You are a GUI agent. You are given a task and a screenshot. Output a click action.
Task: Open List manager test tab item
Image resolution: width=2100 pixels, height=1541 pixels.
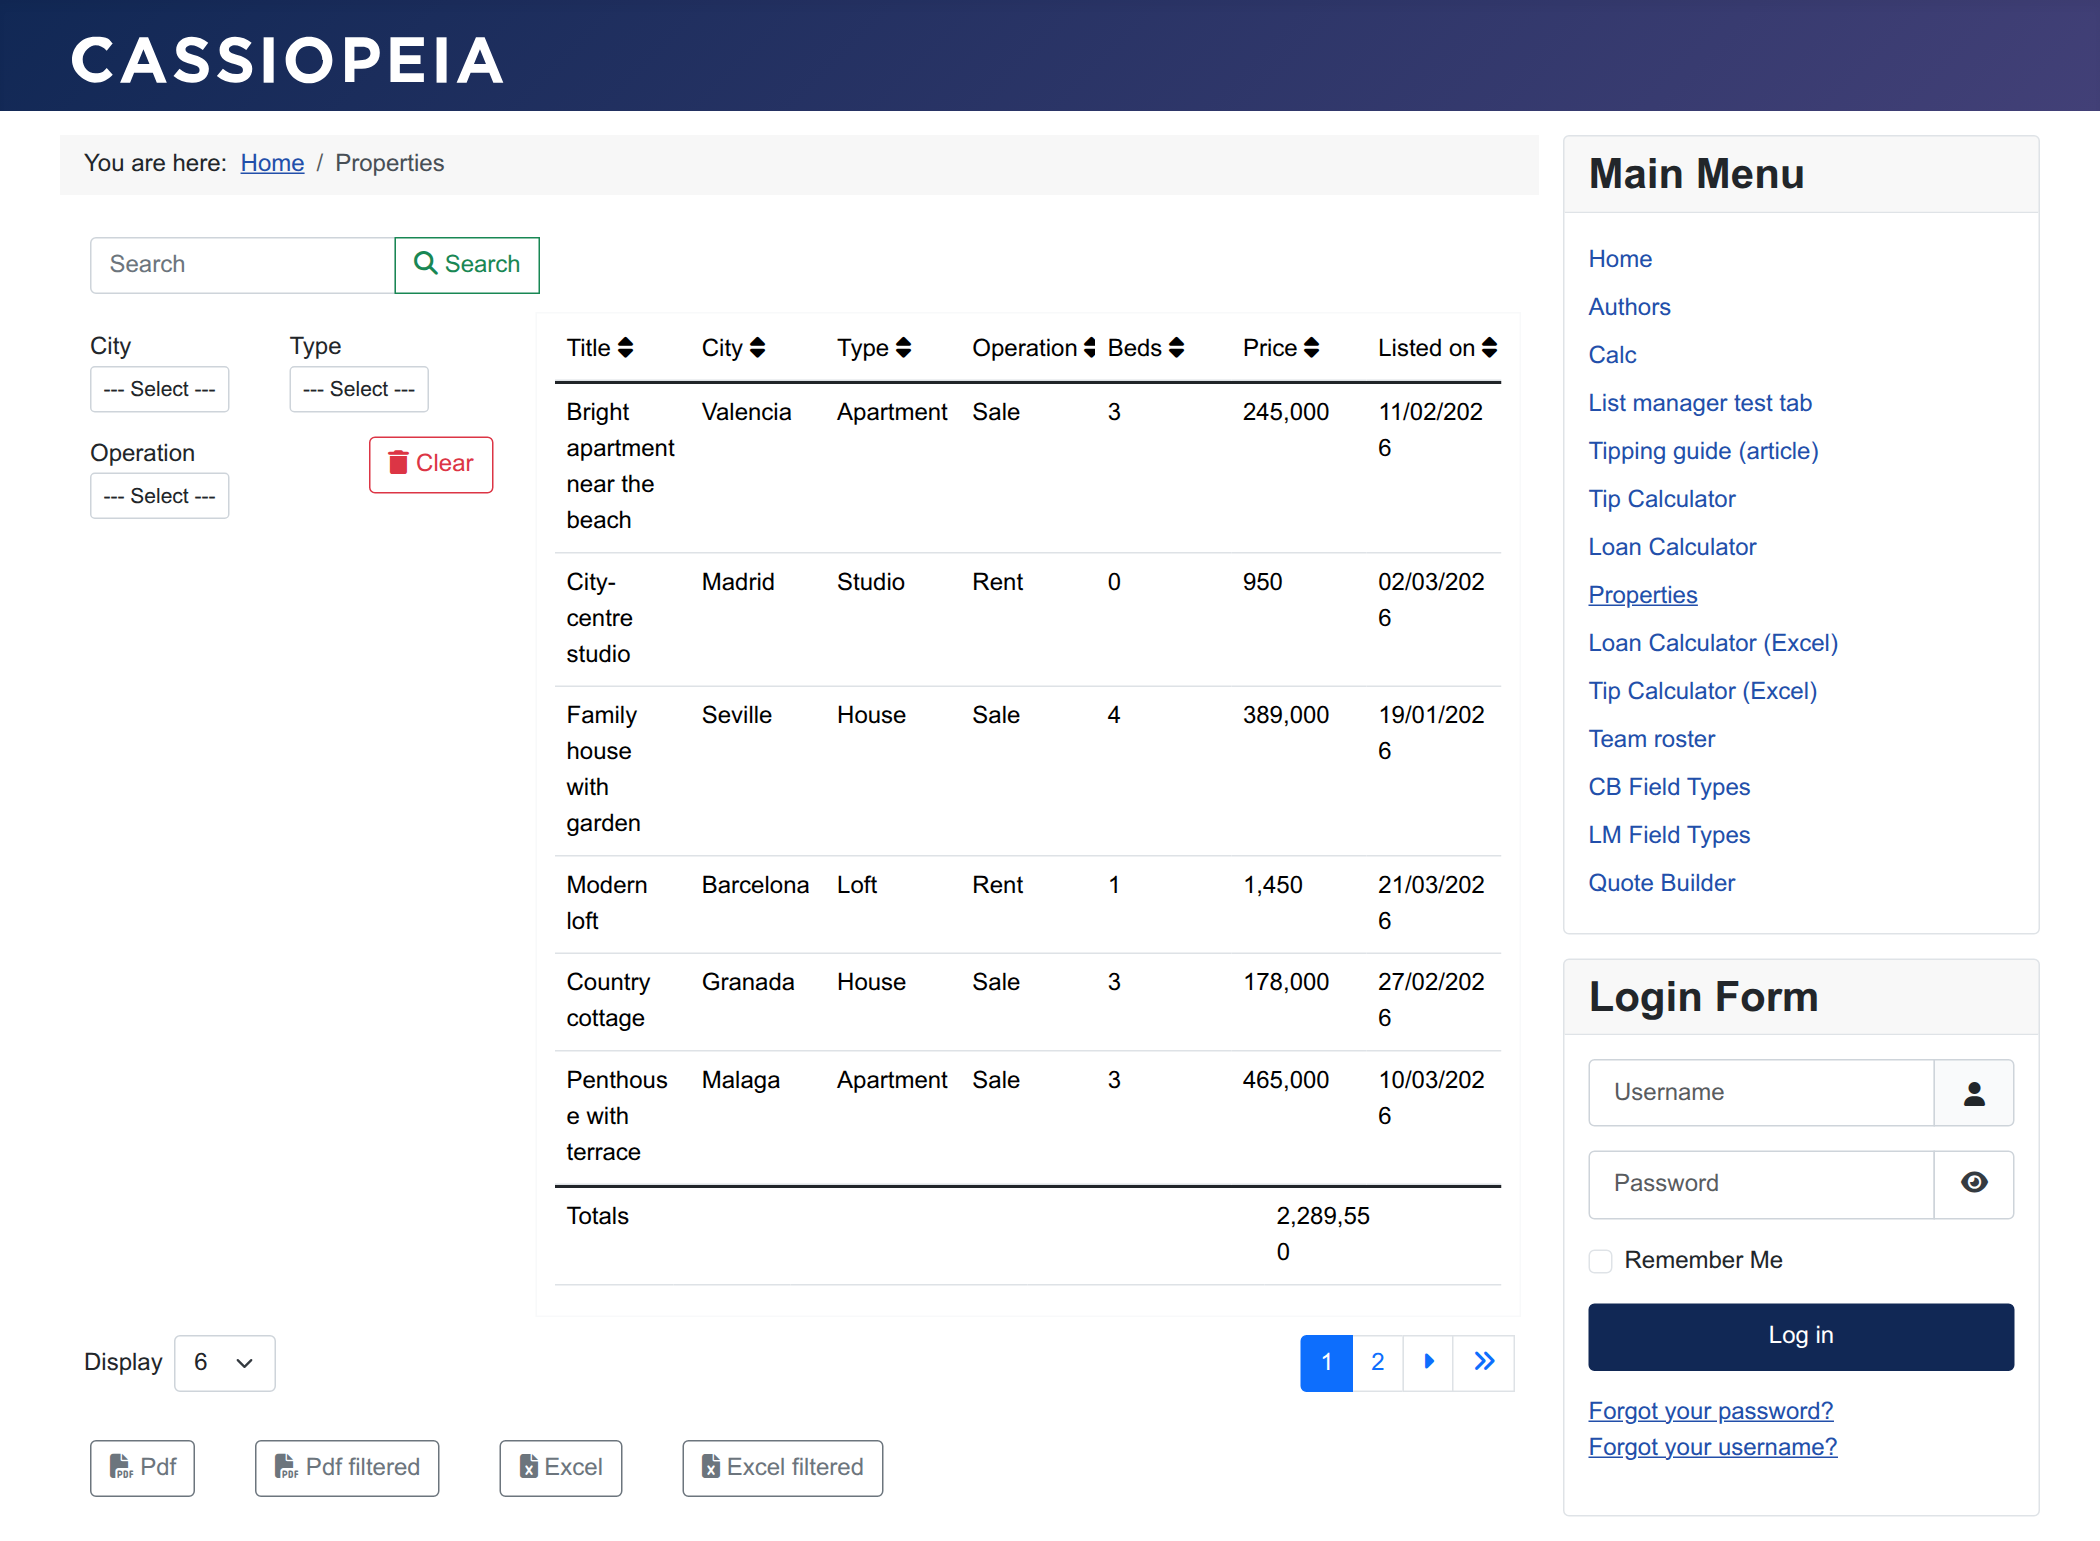tap(1700, 403)
